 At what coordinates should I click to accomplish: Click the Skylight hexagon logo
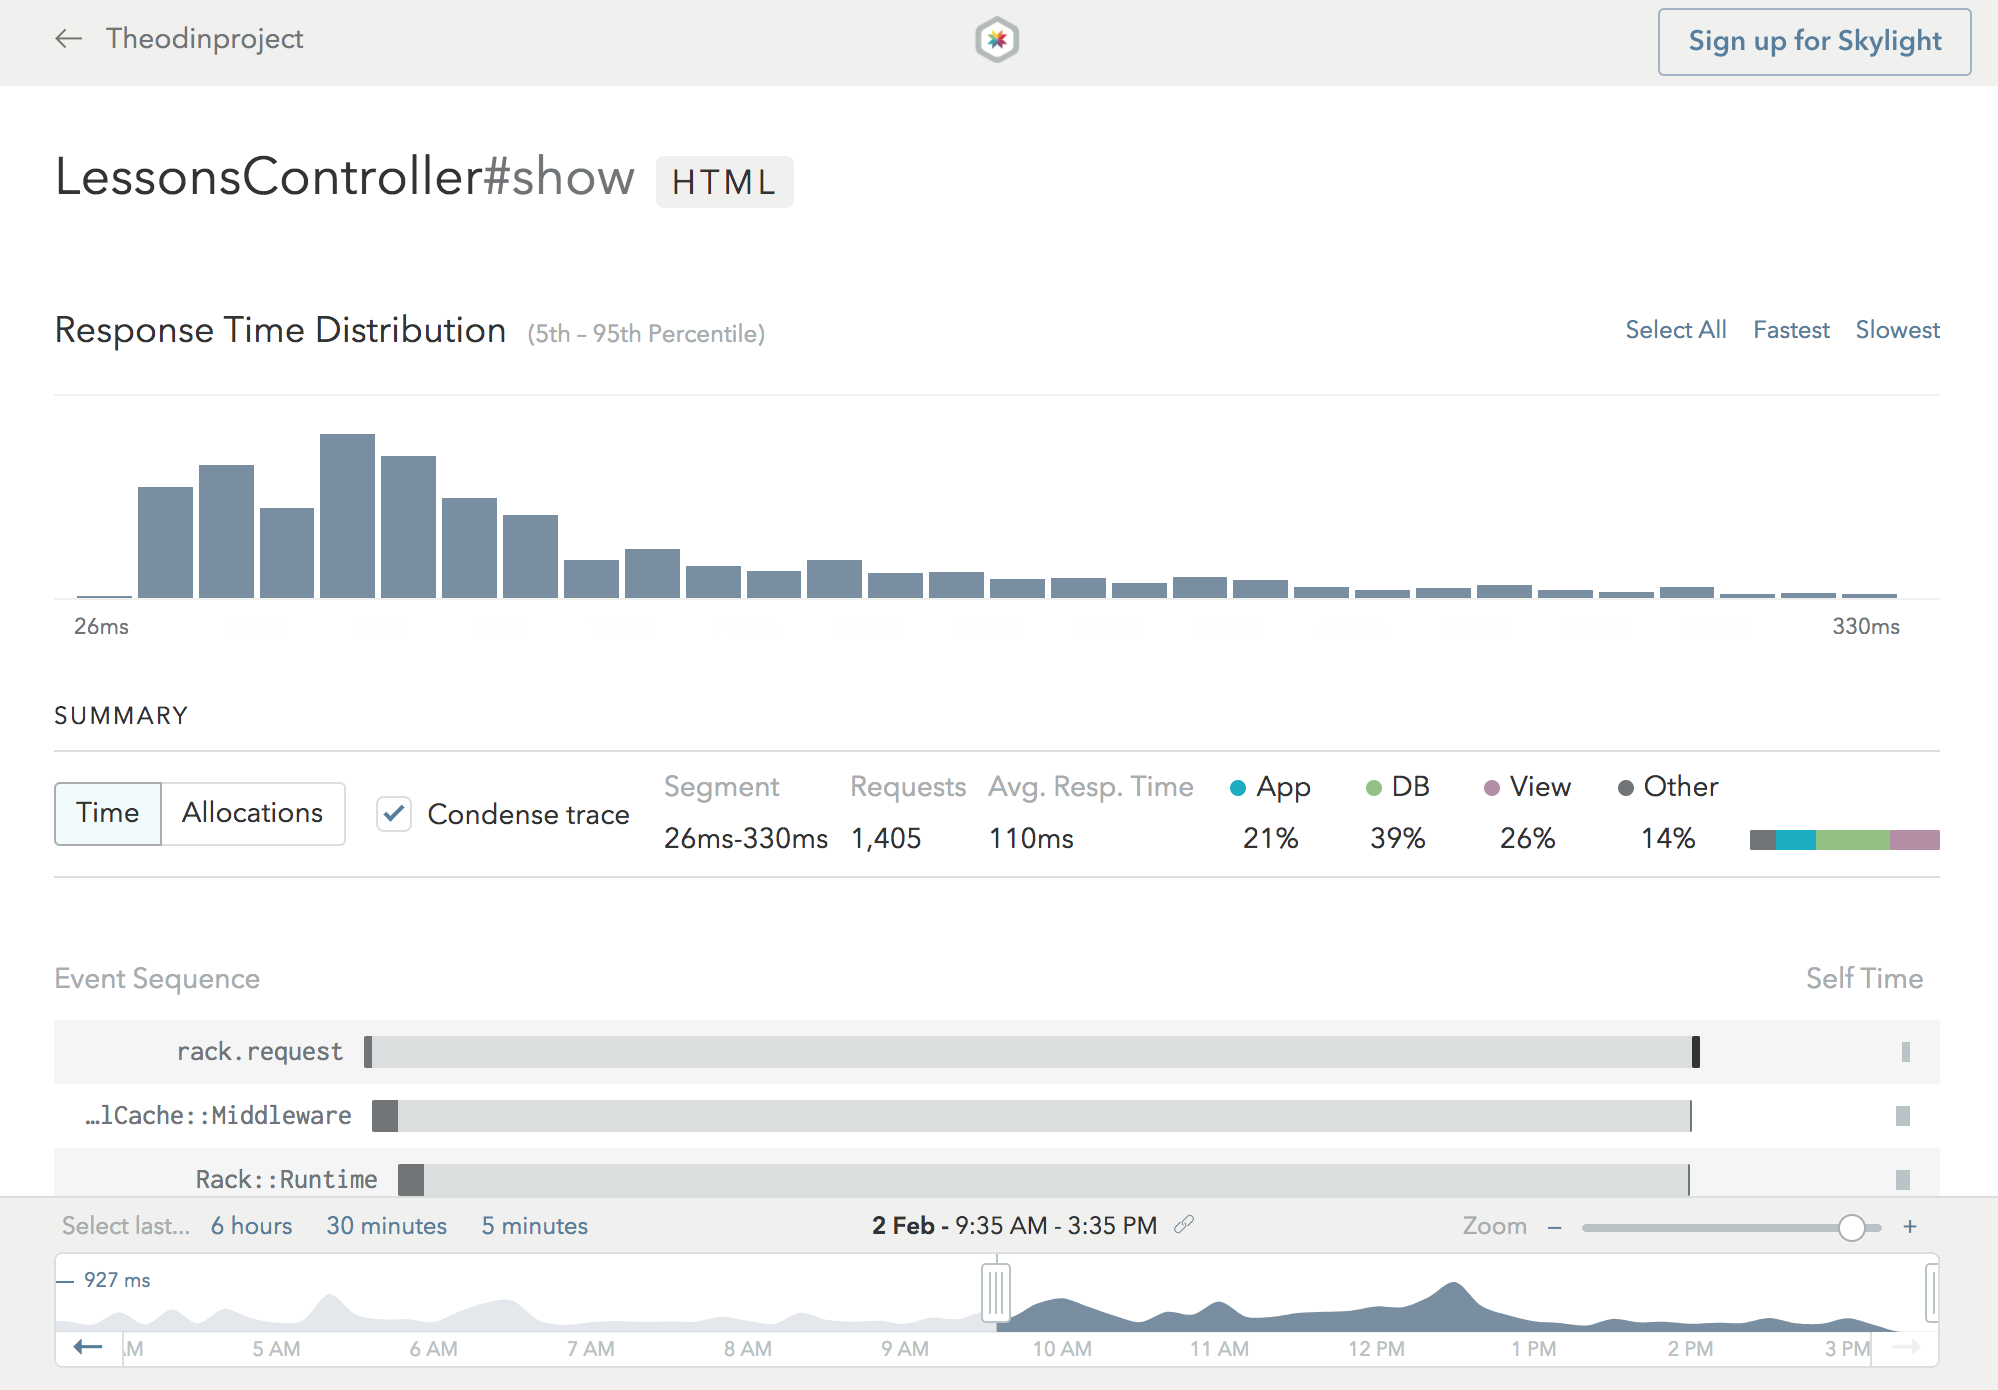click(x=997, y=39)
